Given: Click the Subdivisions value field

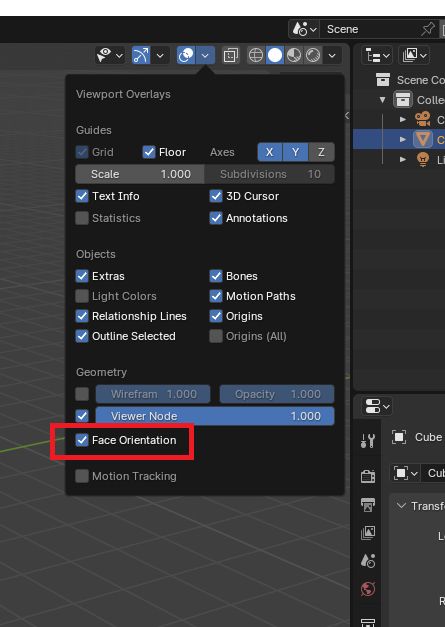Looking at the screenshot, I should click(x=270, y=174).
